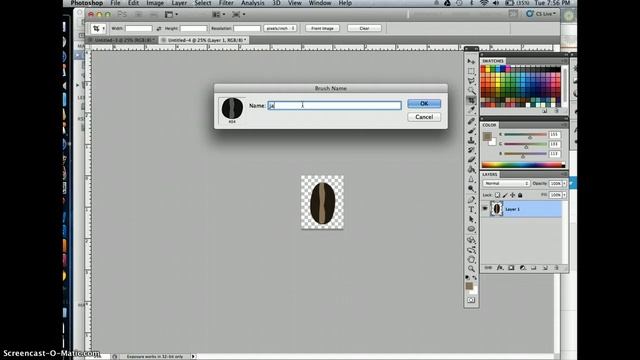
Task: Open View Extras dropdown
Action: [171, 14]
